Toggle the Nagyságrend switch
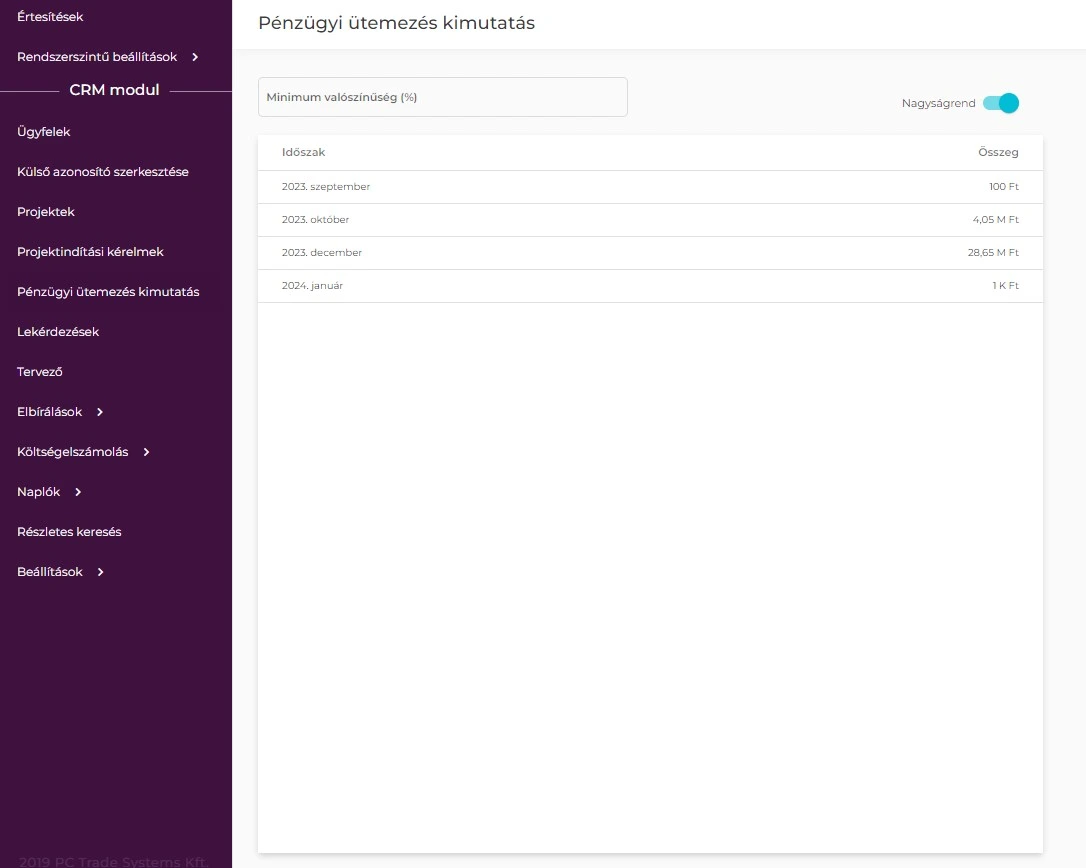 click(x=1000, y=103)
